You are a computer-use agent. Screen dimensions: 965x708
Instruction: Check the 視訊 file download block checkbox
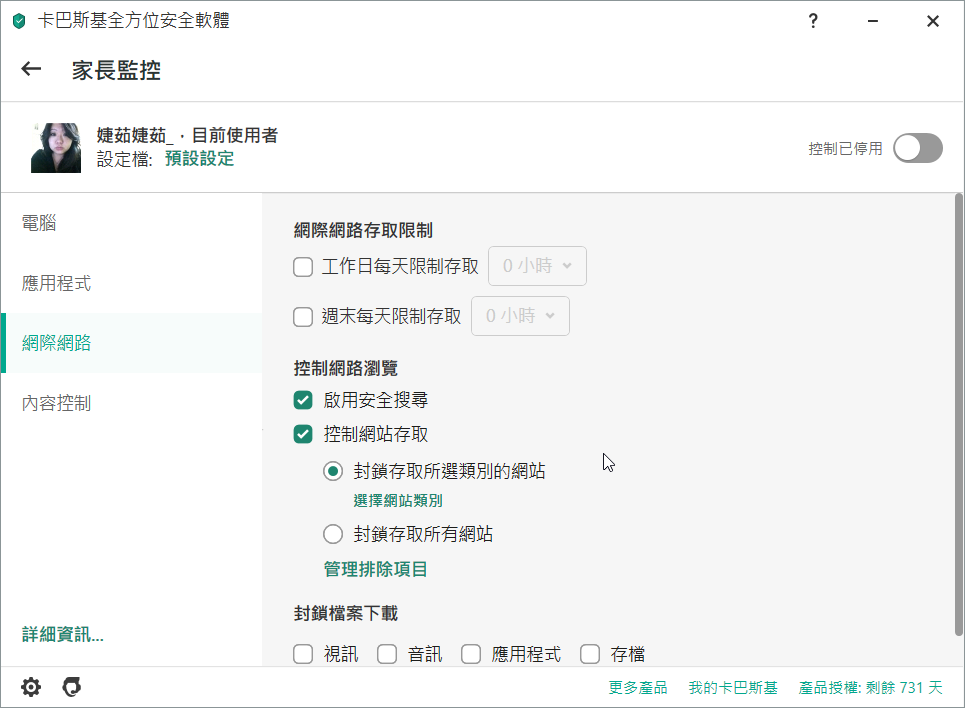tap(303, 655)
